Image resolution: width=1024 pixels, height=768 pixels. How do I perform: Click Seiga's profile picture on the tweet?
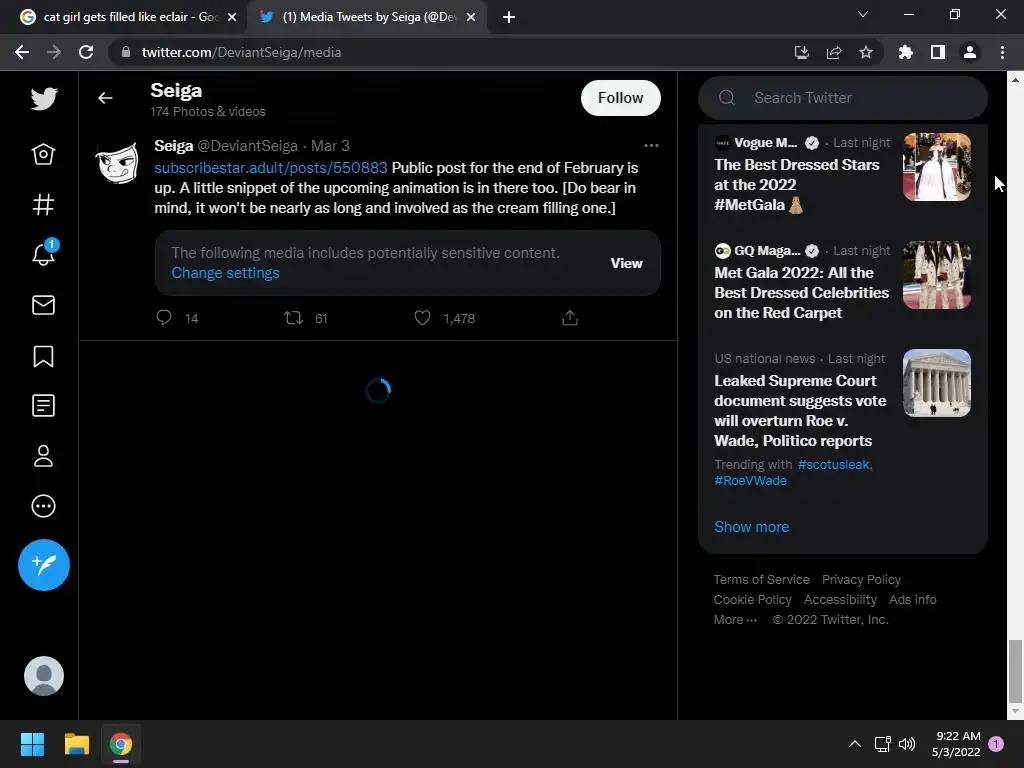pyautogui.click(x=118, y=163)
